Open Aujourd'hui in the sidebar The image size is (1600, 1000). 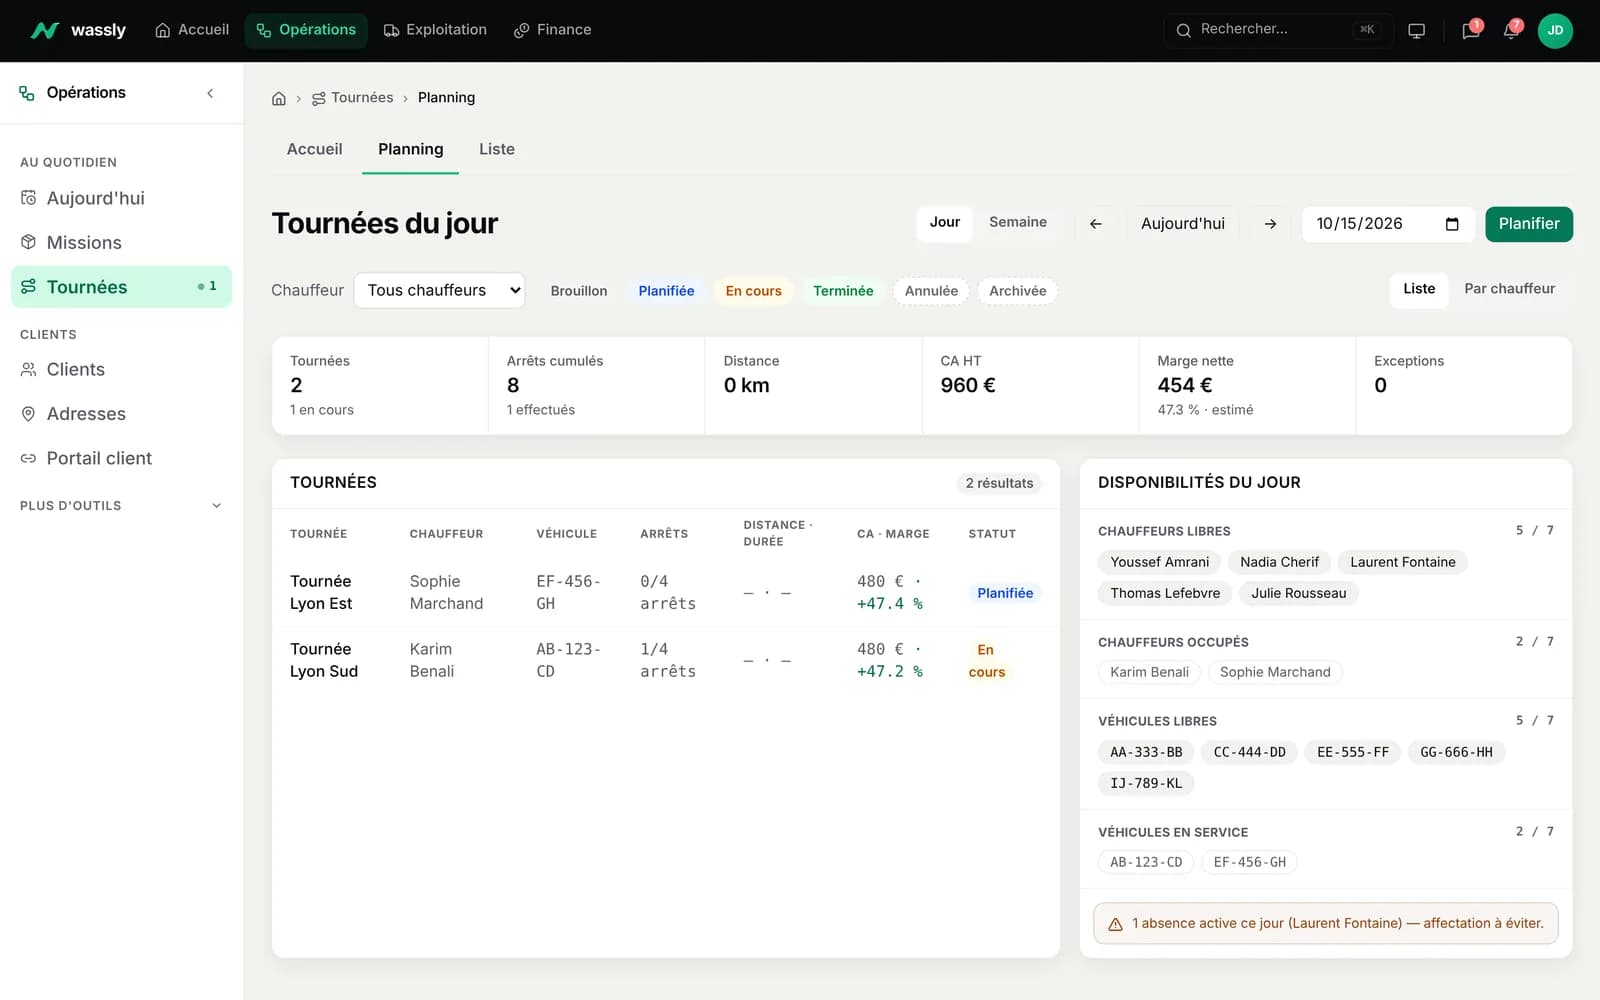(x=121, y=198)
